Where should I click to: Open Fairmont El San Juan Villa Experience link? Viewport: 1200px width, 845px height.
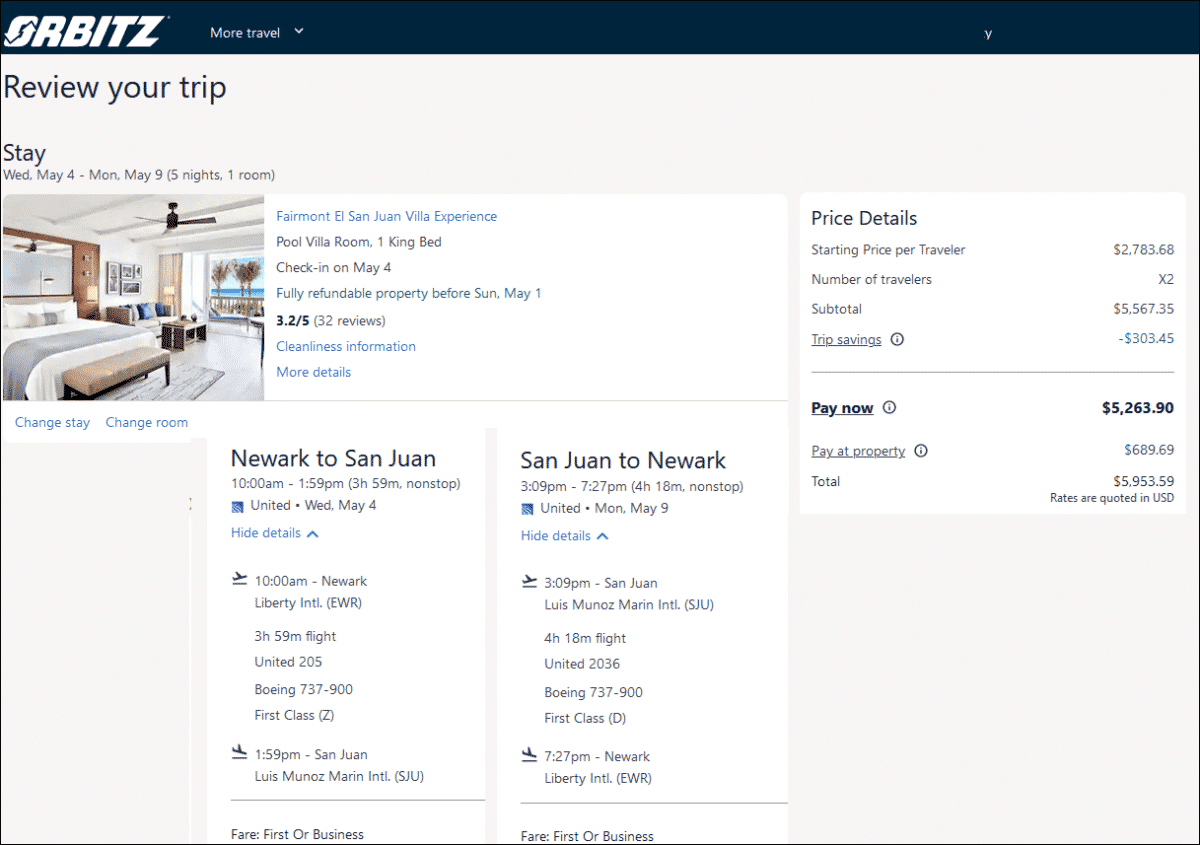pos(386,216)
